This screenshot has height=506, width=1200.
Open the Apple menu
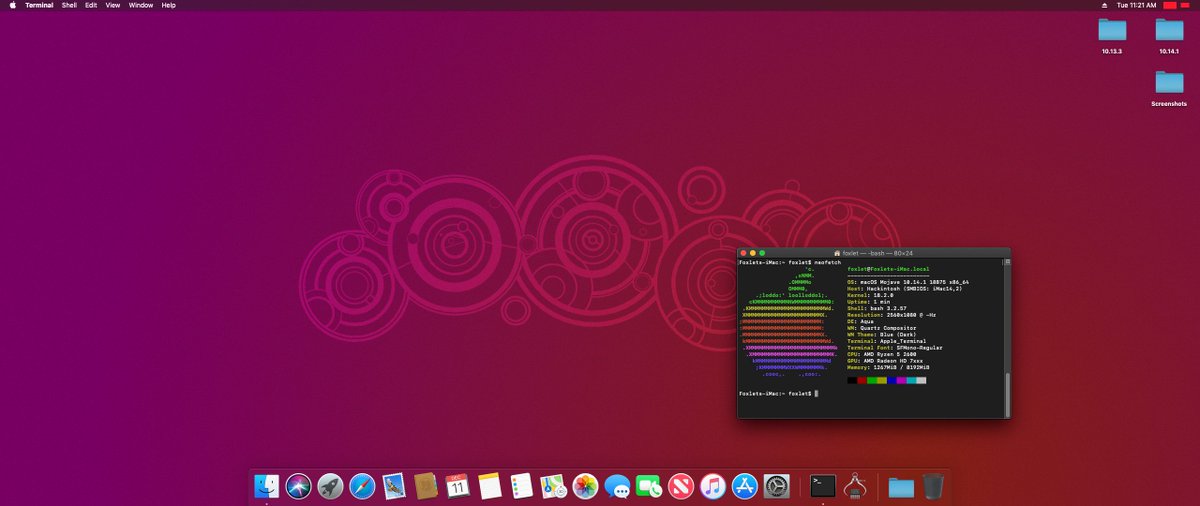point(12,5)
